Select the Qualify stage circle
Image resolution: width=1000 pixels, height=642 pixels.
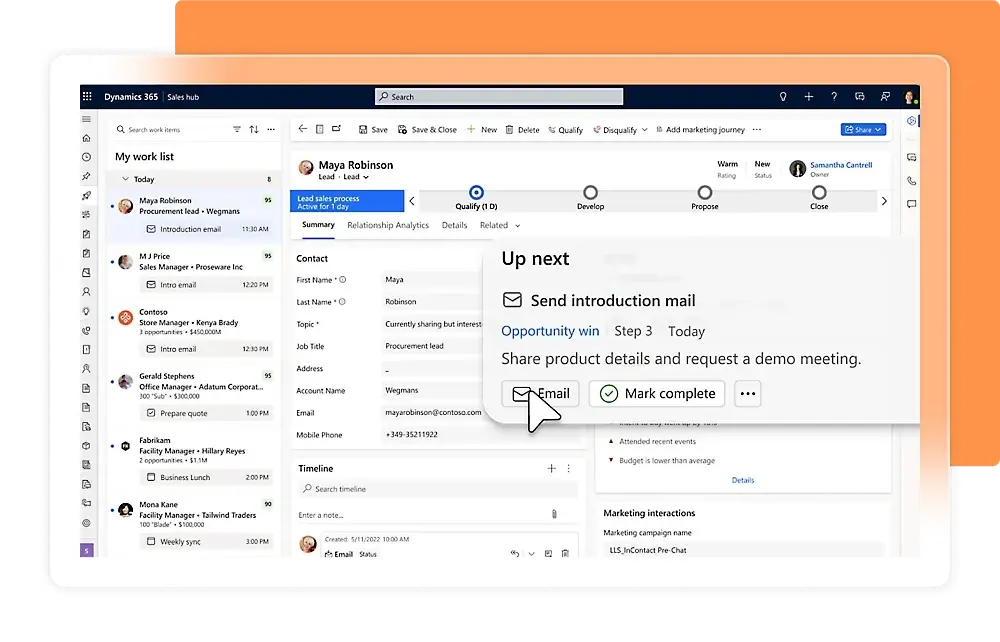click(x=476, y=193)
